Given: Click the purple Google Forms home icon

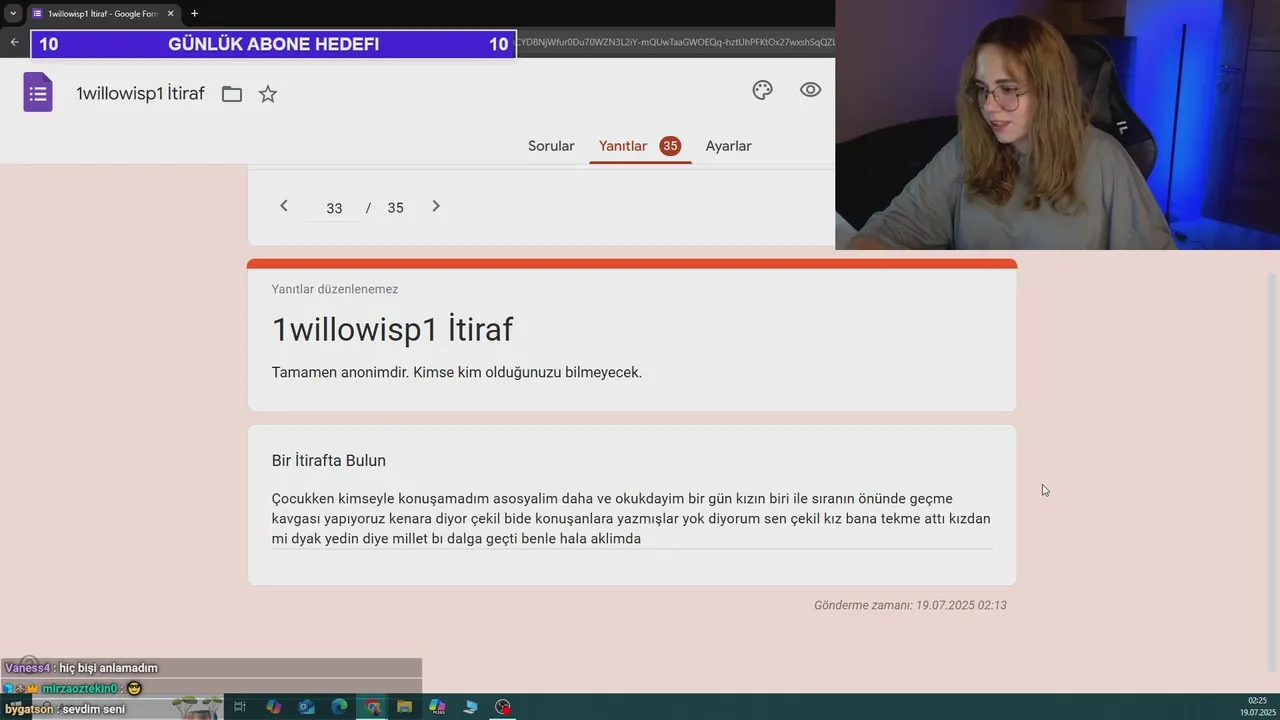Looking at the screenshot, I should point(38,93).
